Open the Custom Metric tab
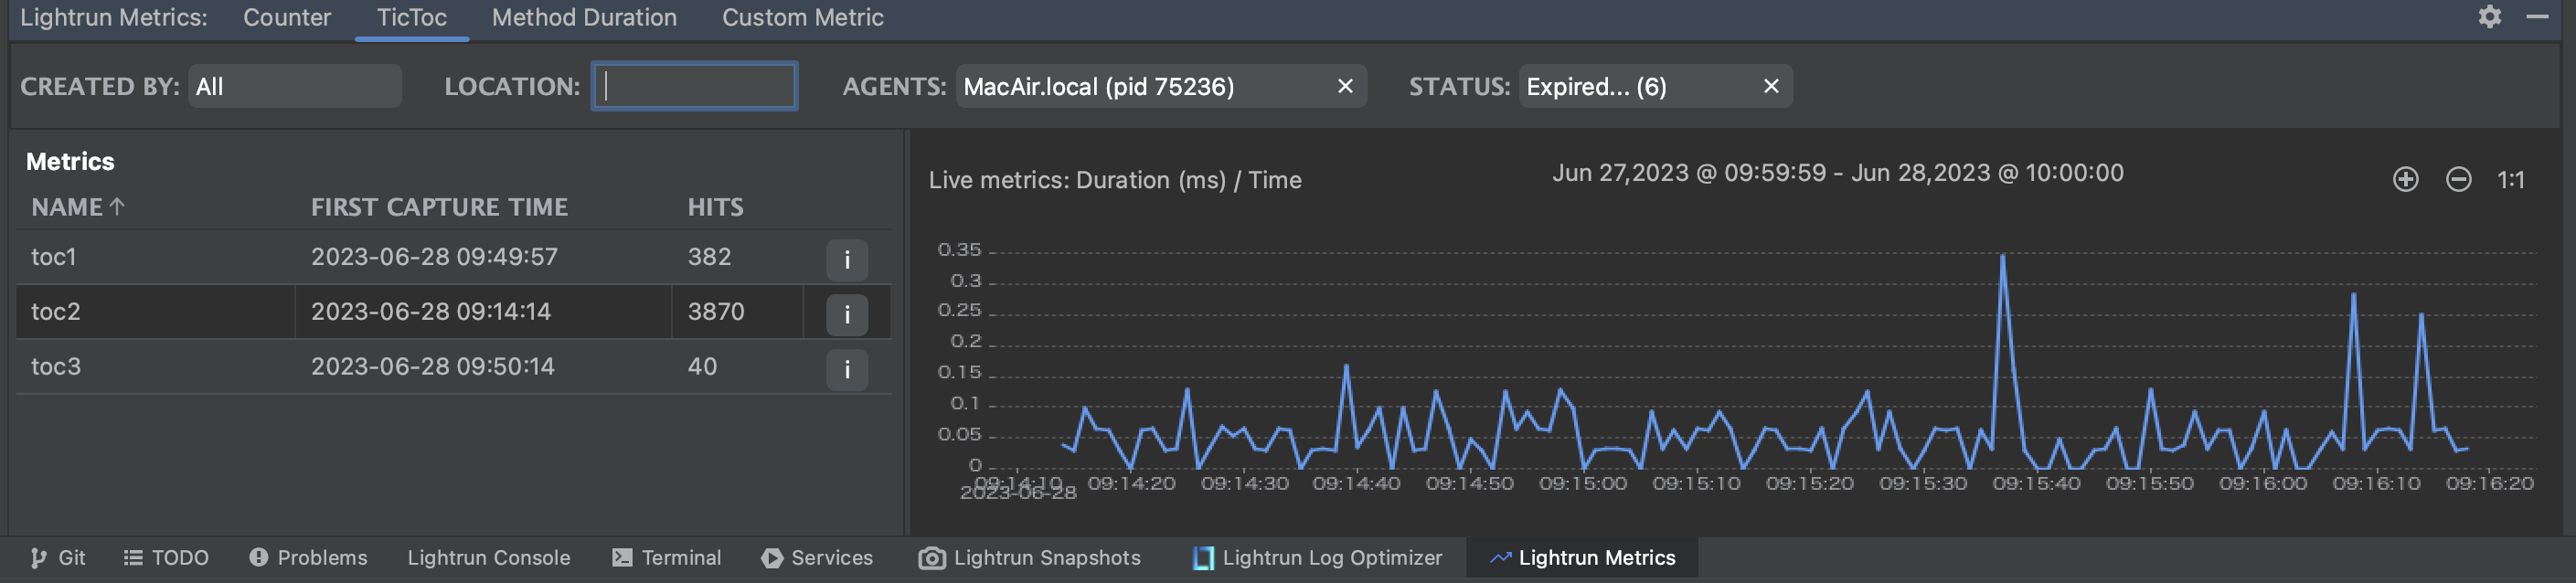The image size is (2576, 583). point(802,18)
